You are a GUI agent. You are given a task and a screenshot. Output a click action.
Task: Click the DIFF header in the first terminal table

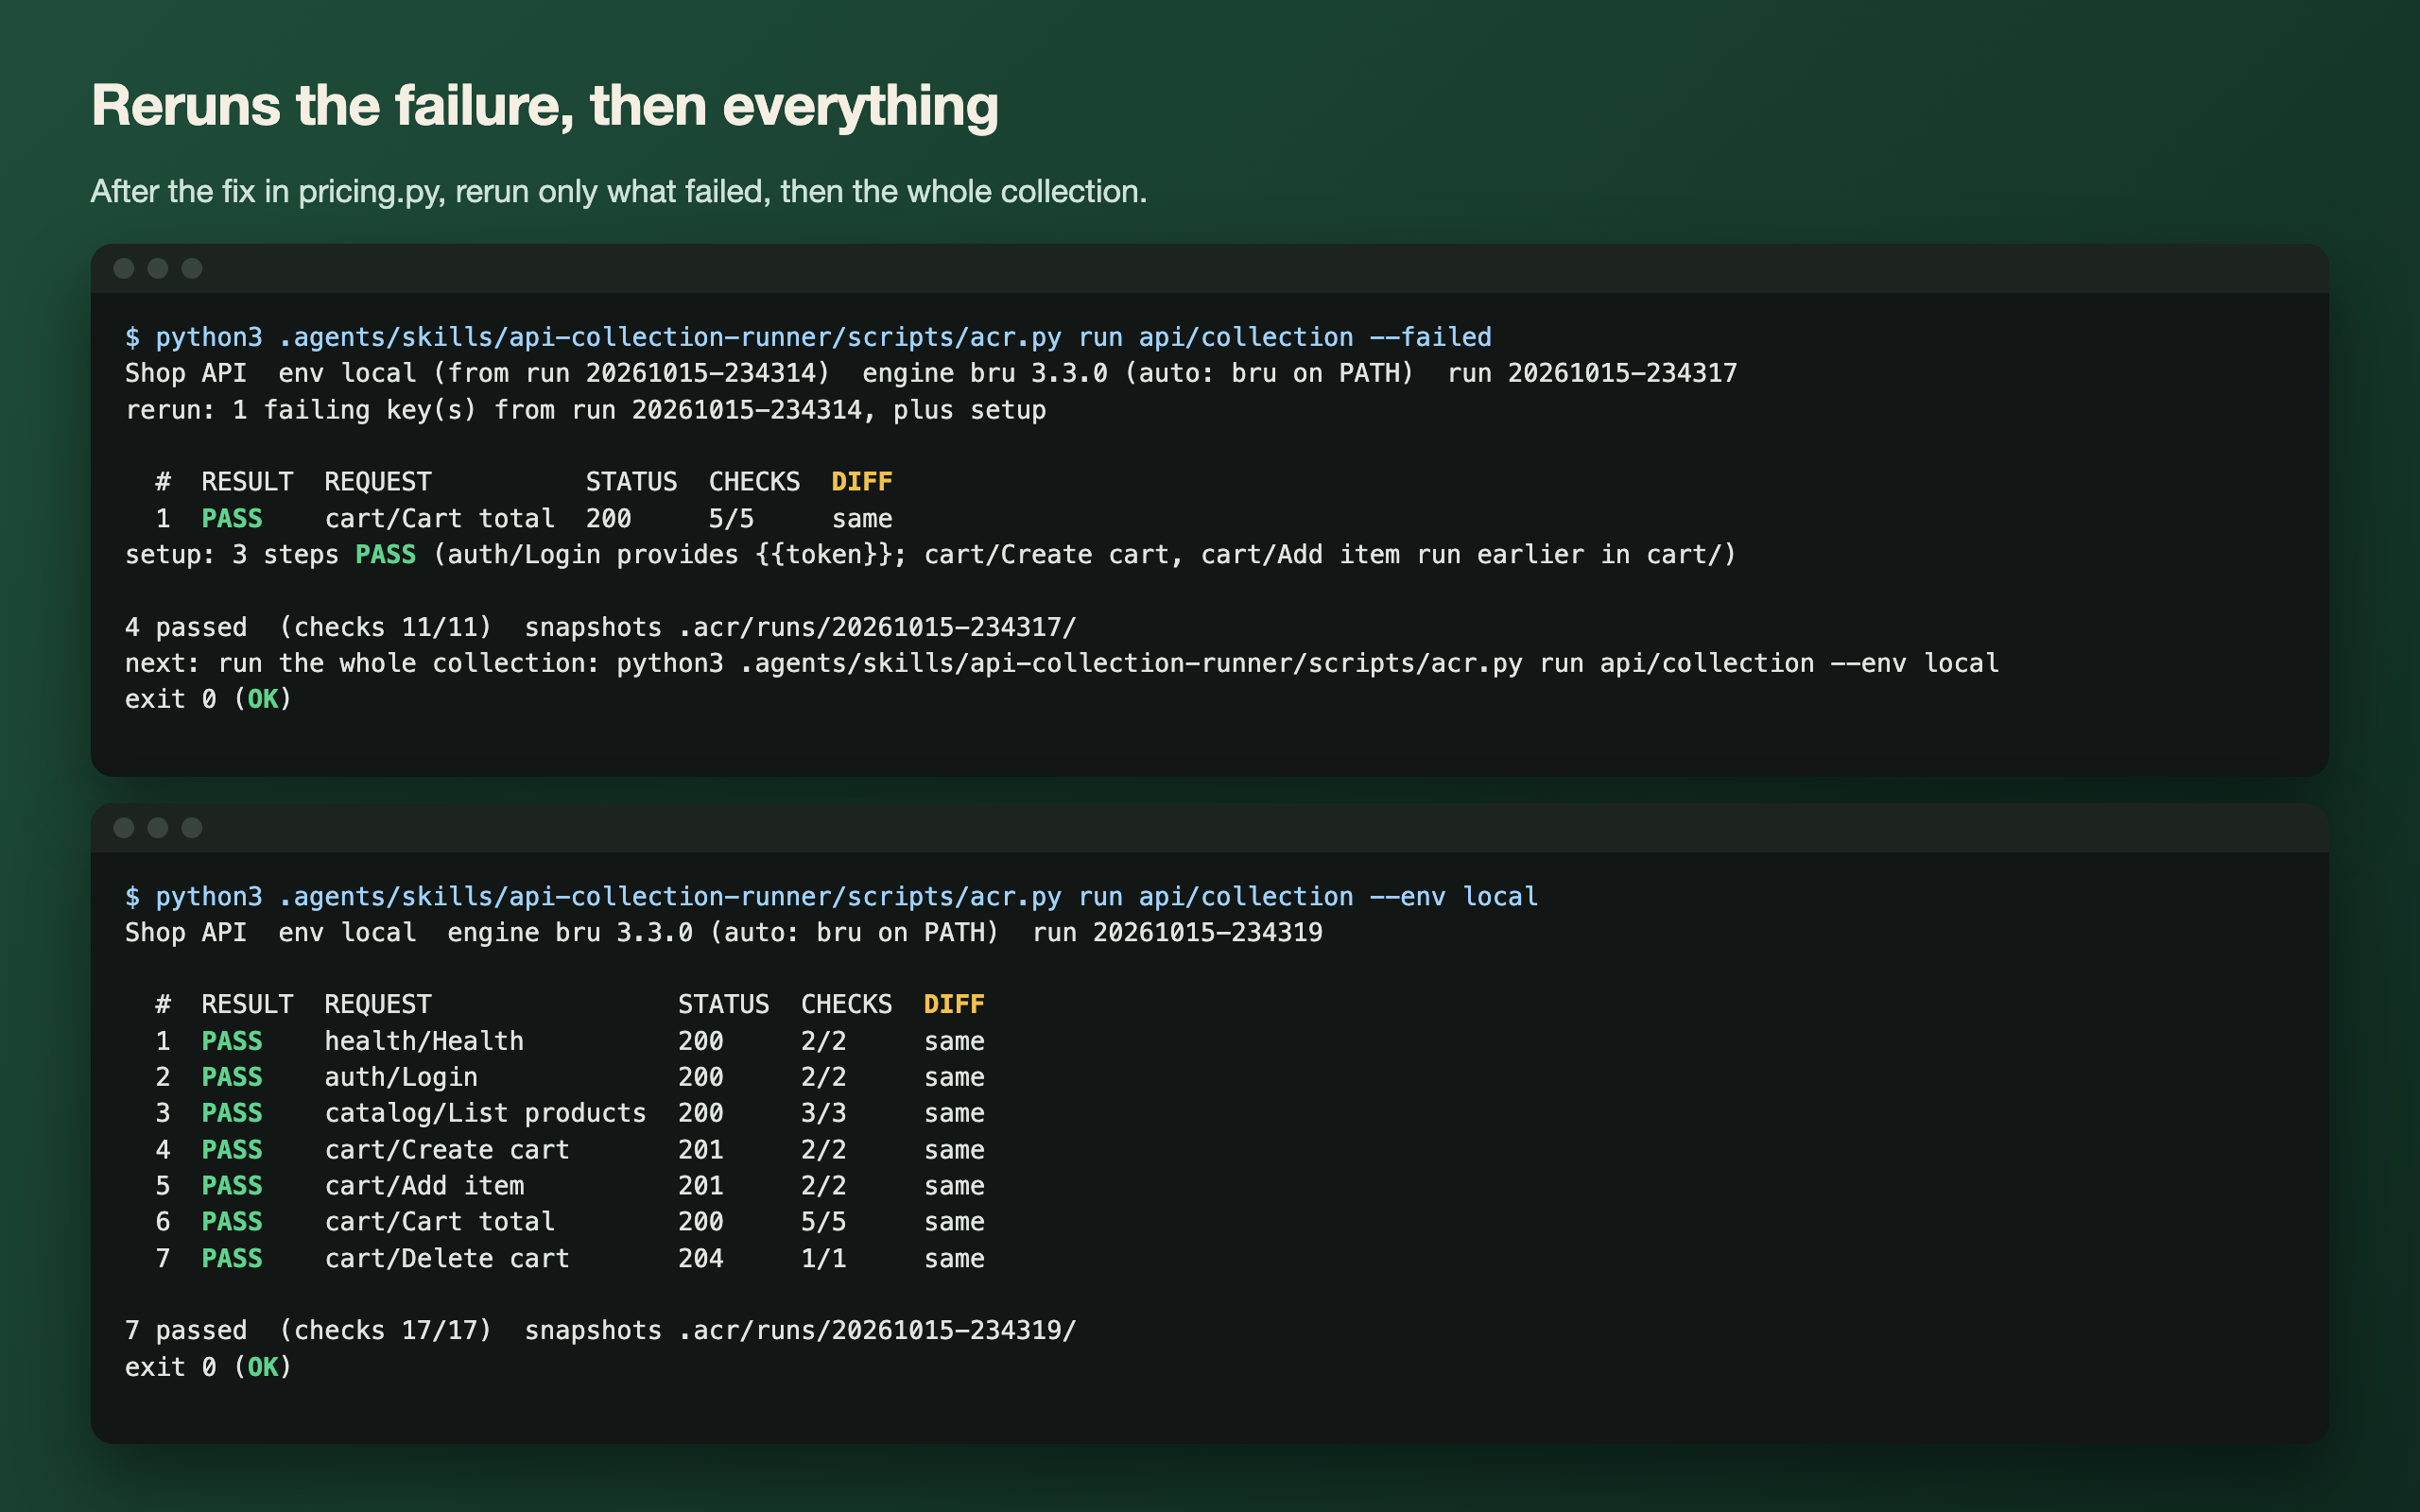(861, 482)
